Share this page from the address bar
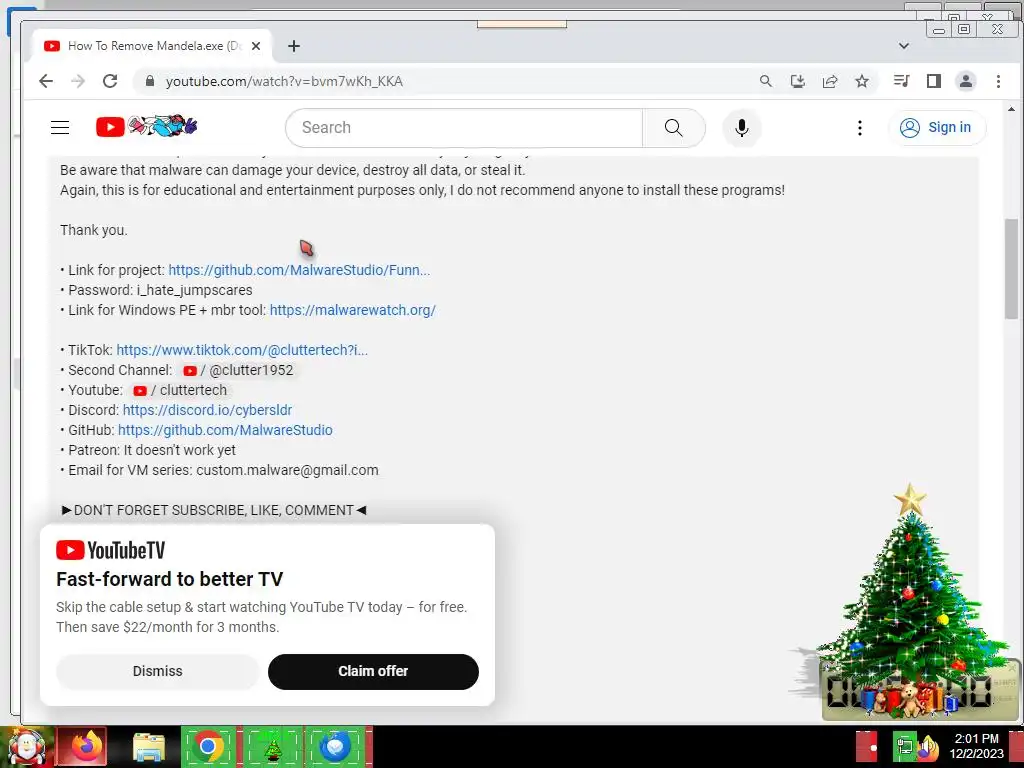 point(830,81)
